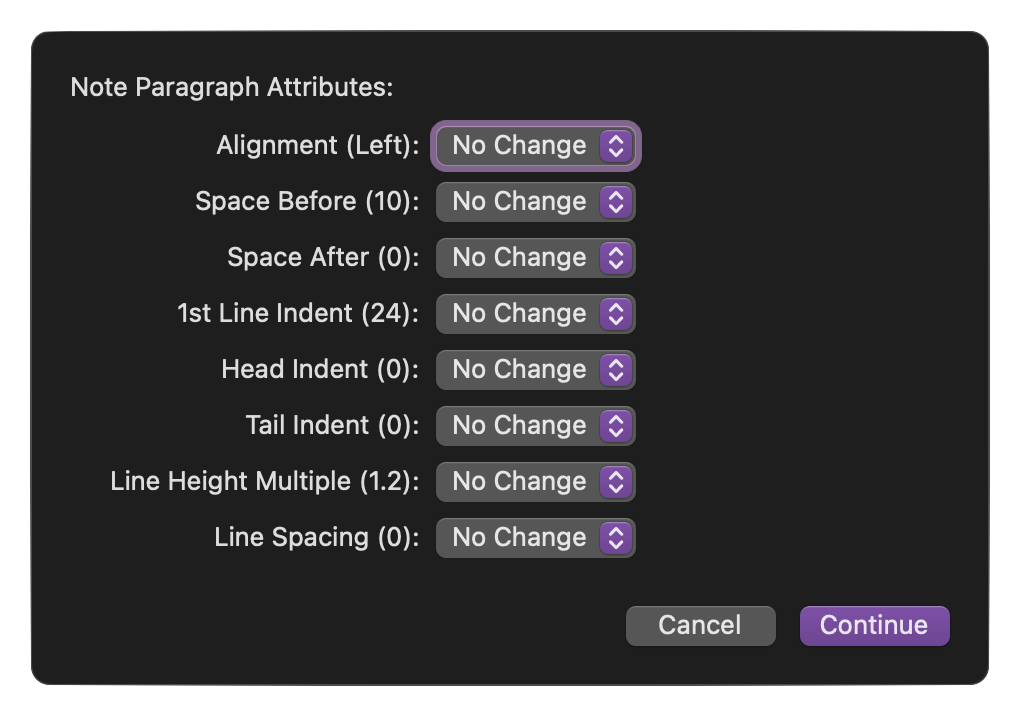Viewport: 1022px width, 718px height.
Task: Expand the Space After popup menu
Action: [535, 258]
